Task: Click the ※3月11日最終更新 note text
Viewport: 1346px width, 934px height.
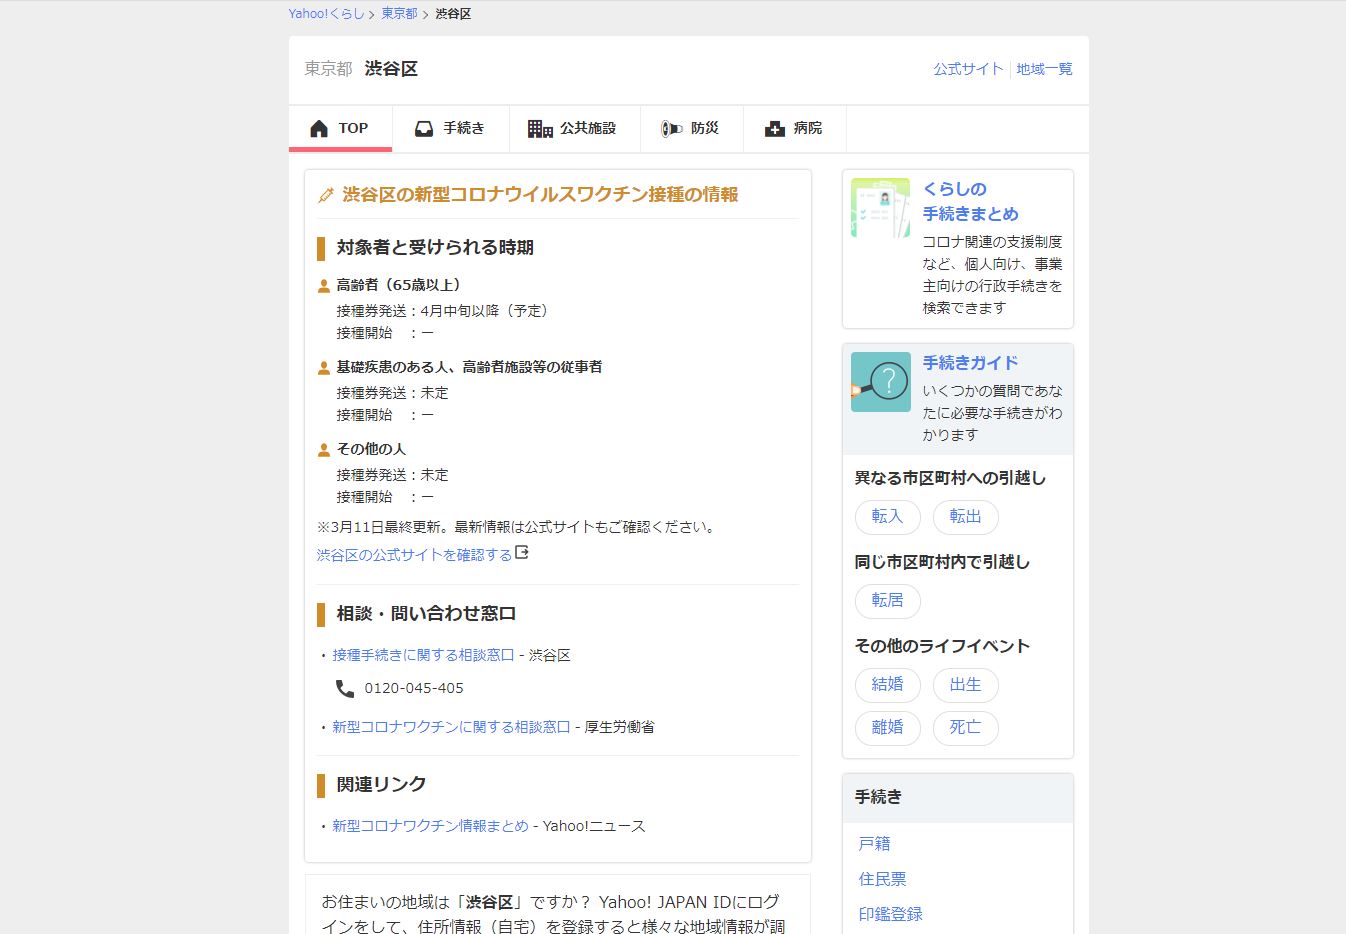Action: coord(517,527)
